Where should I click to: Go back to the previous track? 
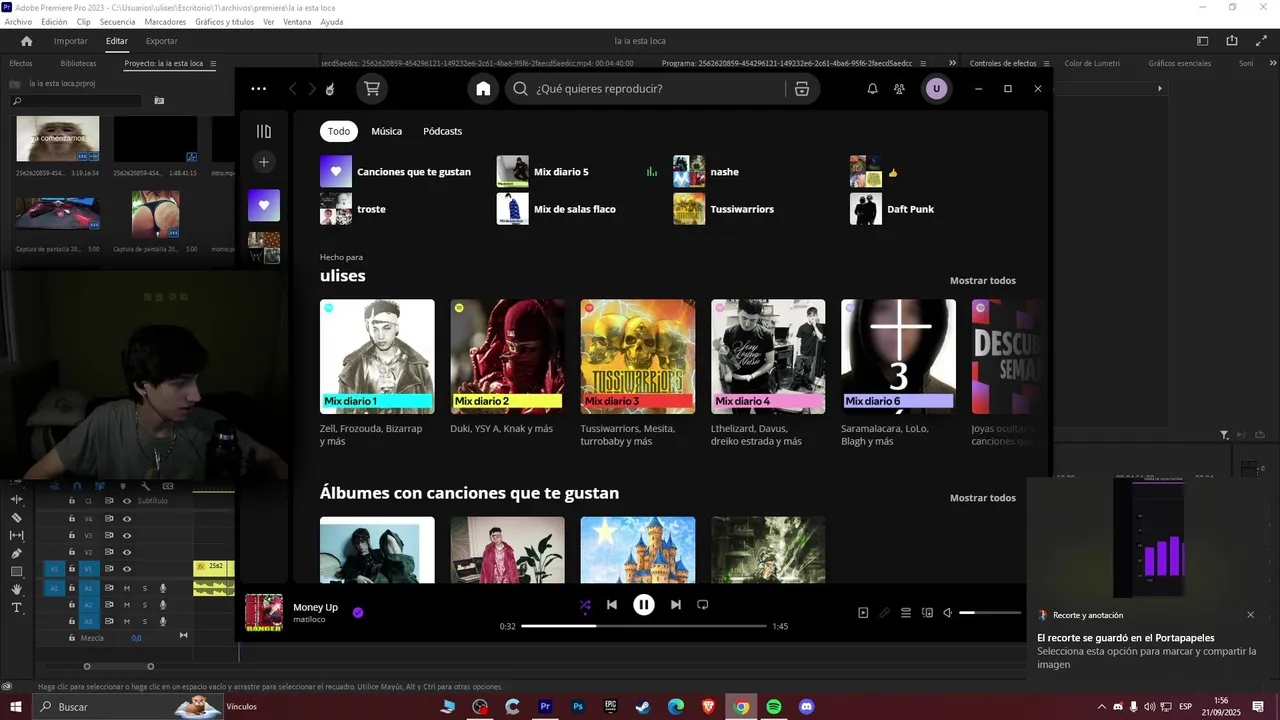(x=612, y=605)
